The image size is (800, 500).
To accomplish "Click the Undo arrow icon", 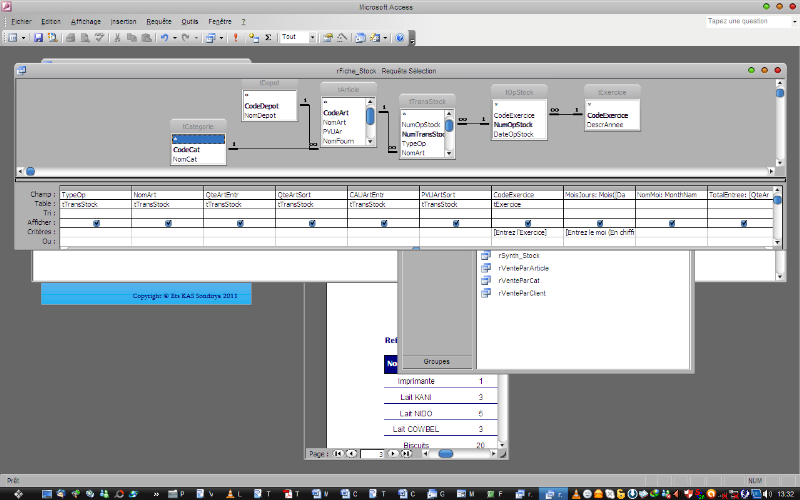I will [x=163, y=38].
